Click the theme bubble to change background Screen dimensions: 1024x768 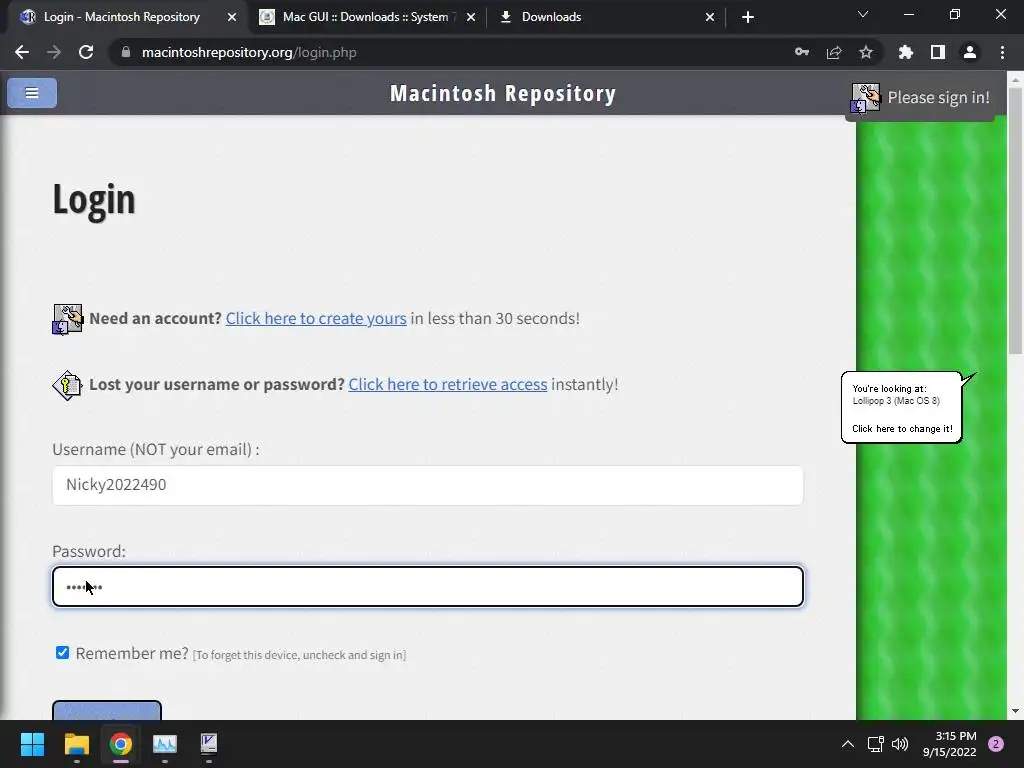901,408
